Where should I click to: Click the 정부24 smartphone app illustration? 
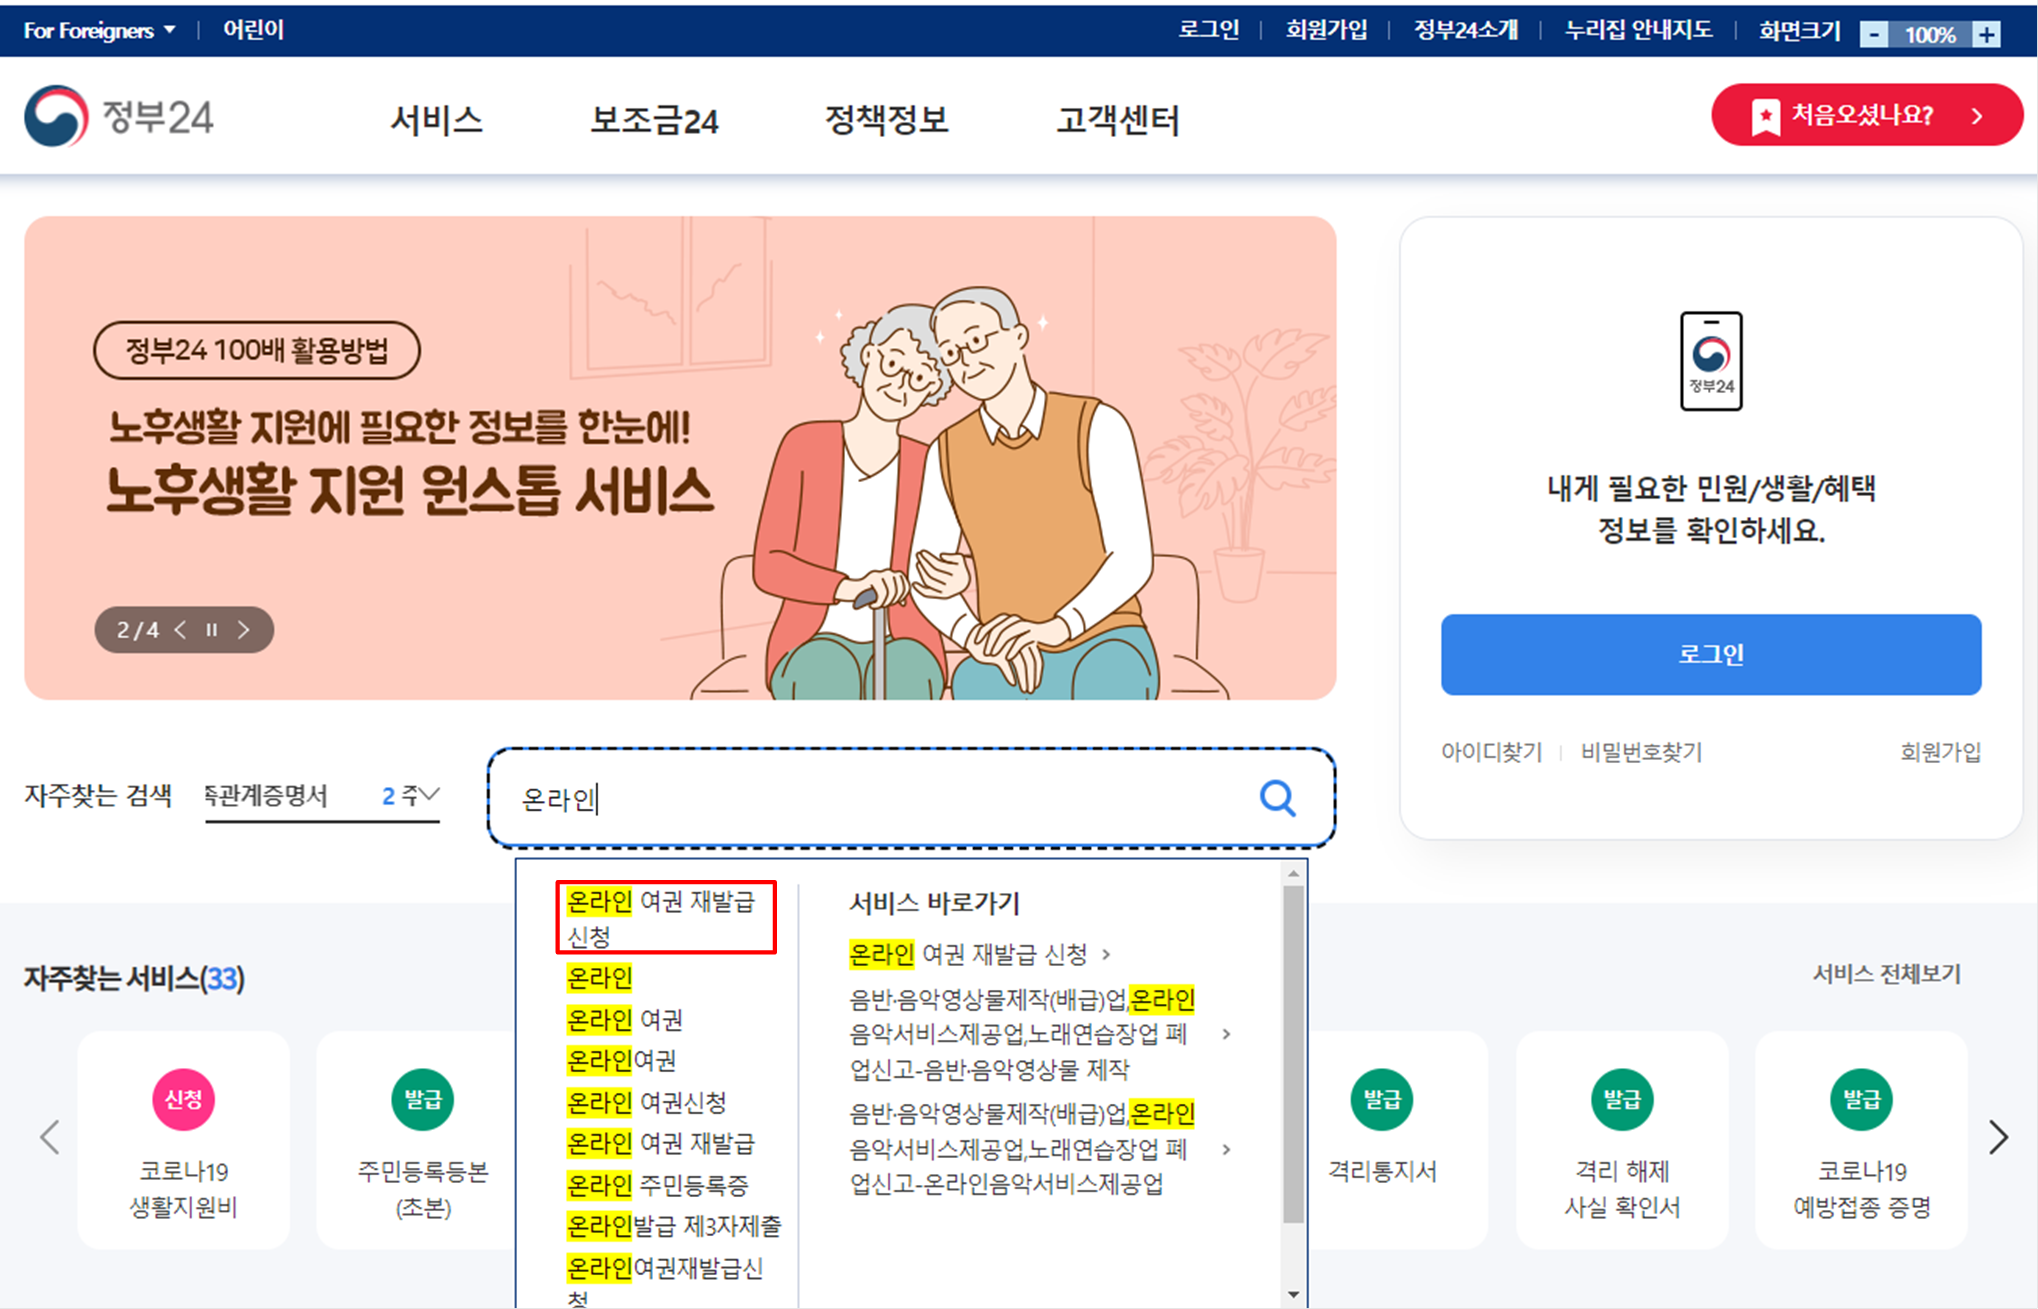click(1710, 362)
